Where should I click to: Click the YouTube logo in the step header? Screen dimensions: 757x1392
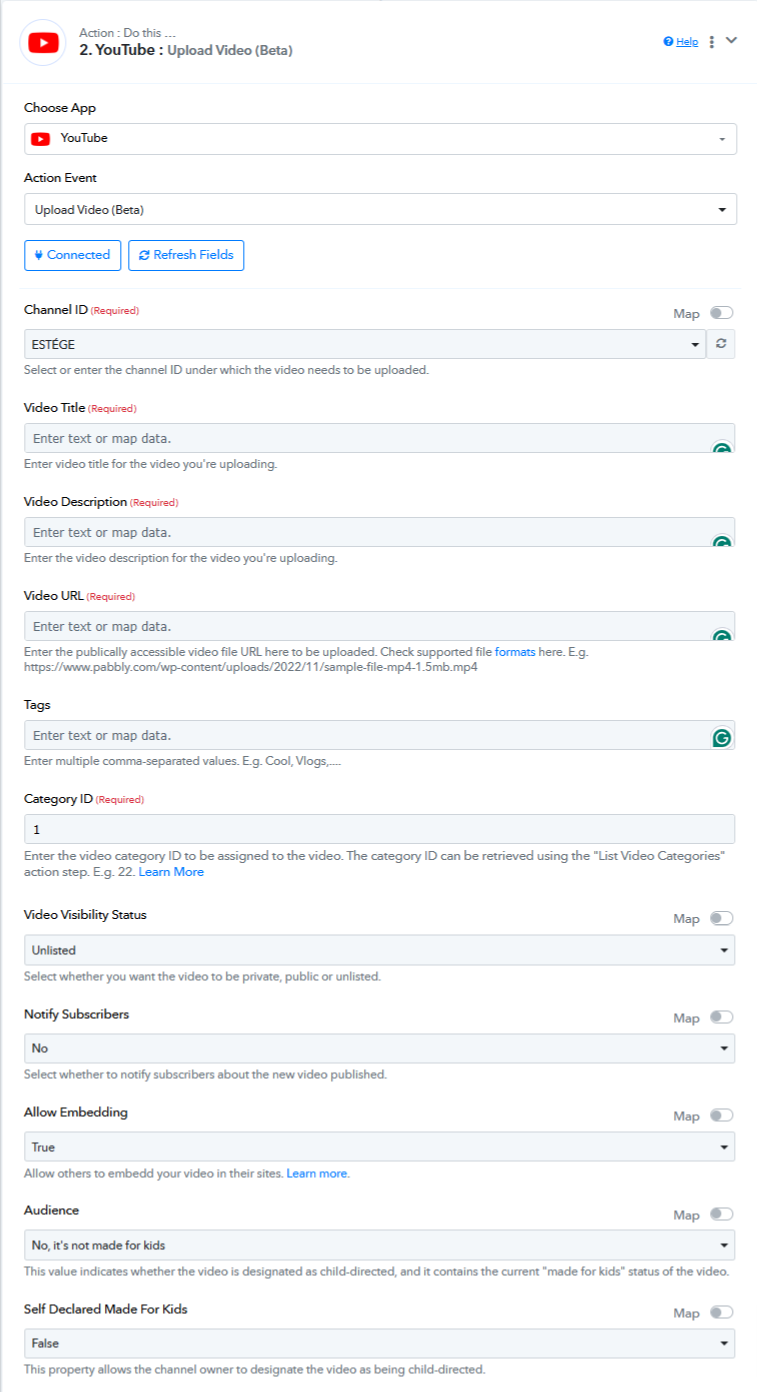click(43, 42)
